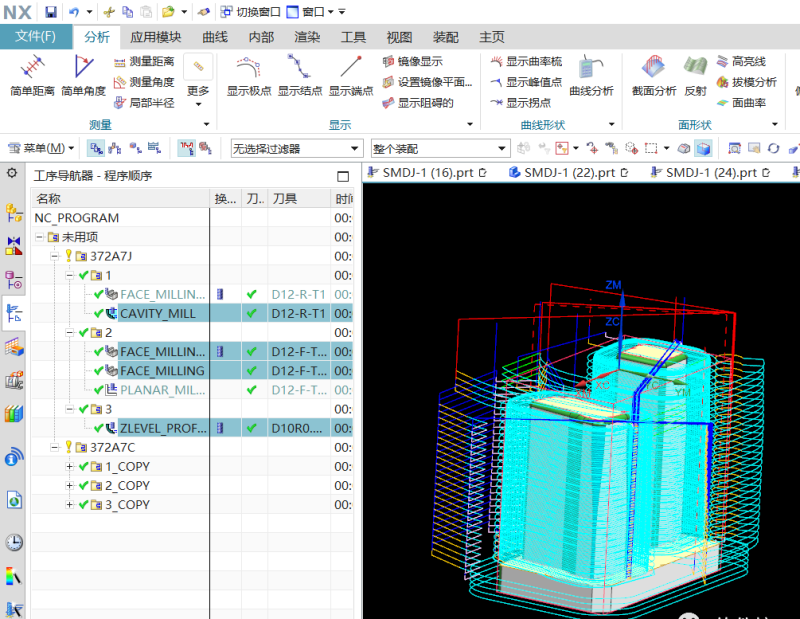Open the 曲线分析 tool
This screenshot has width=800, height=619.
(x=591, y=76)
